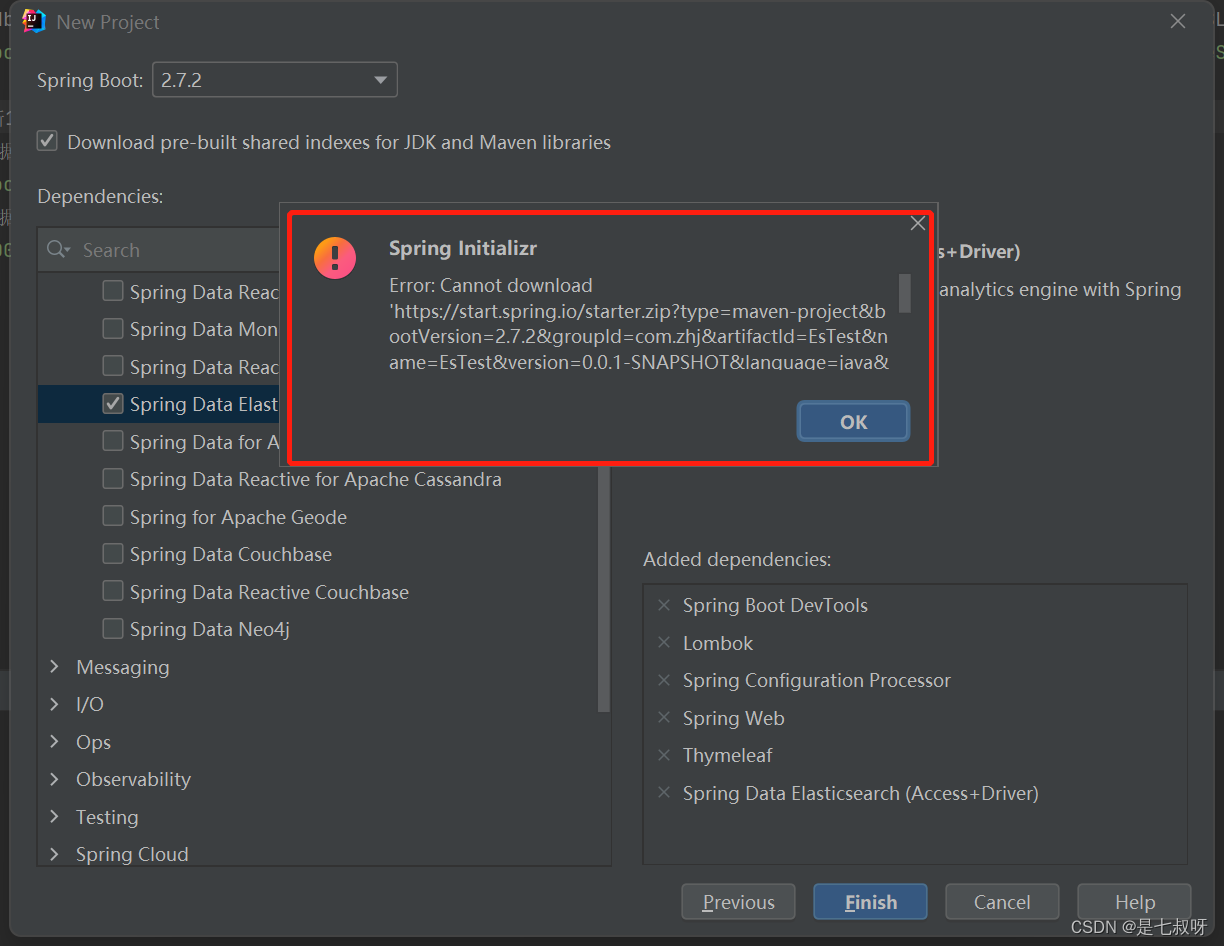This screenshot has height=946, width=1224.
Task: Click the Messaging category label
Action: [123, 667]
